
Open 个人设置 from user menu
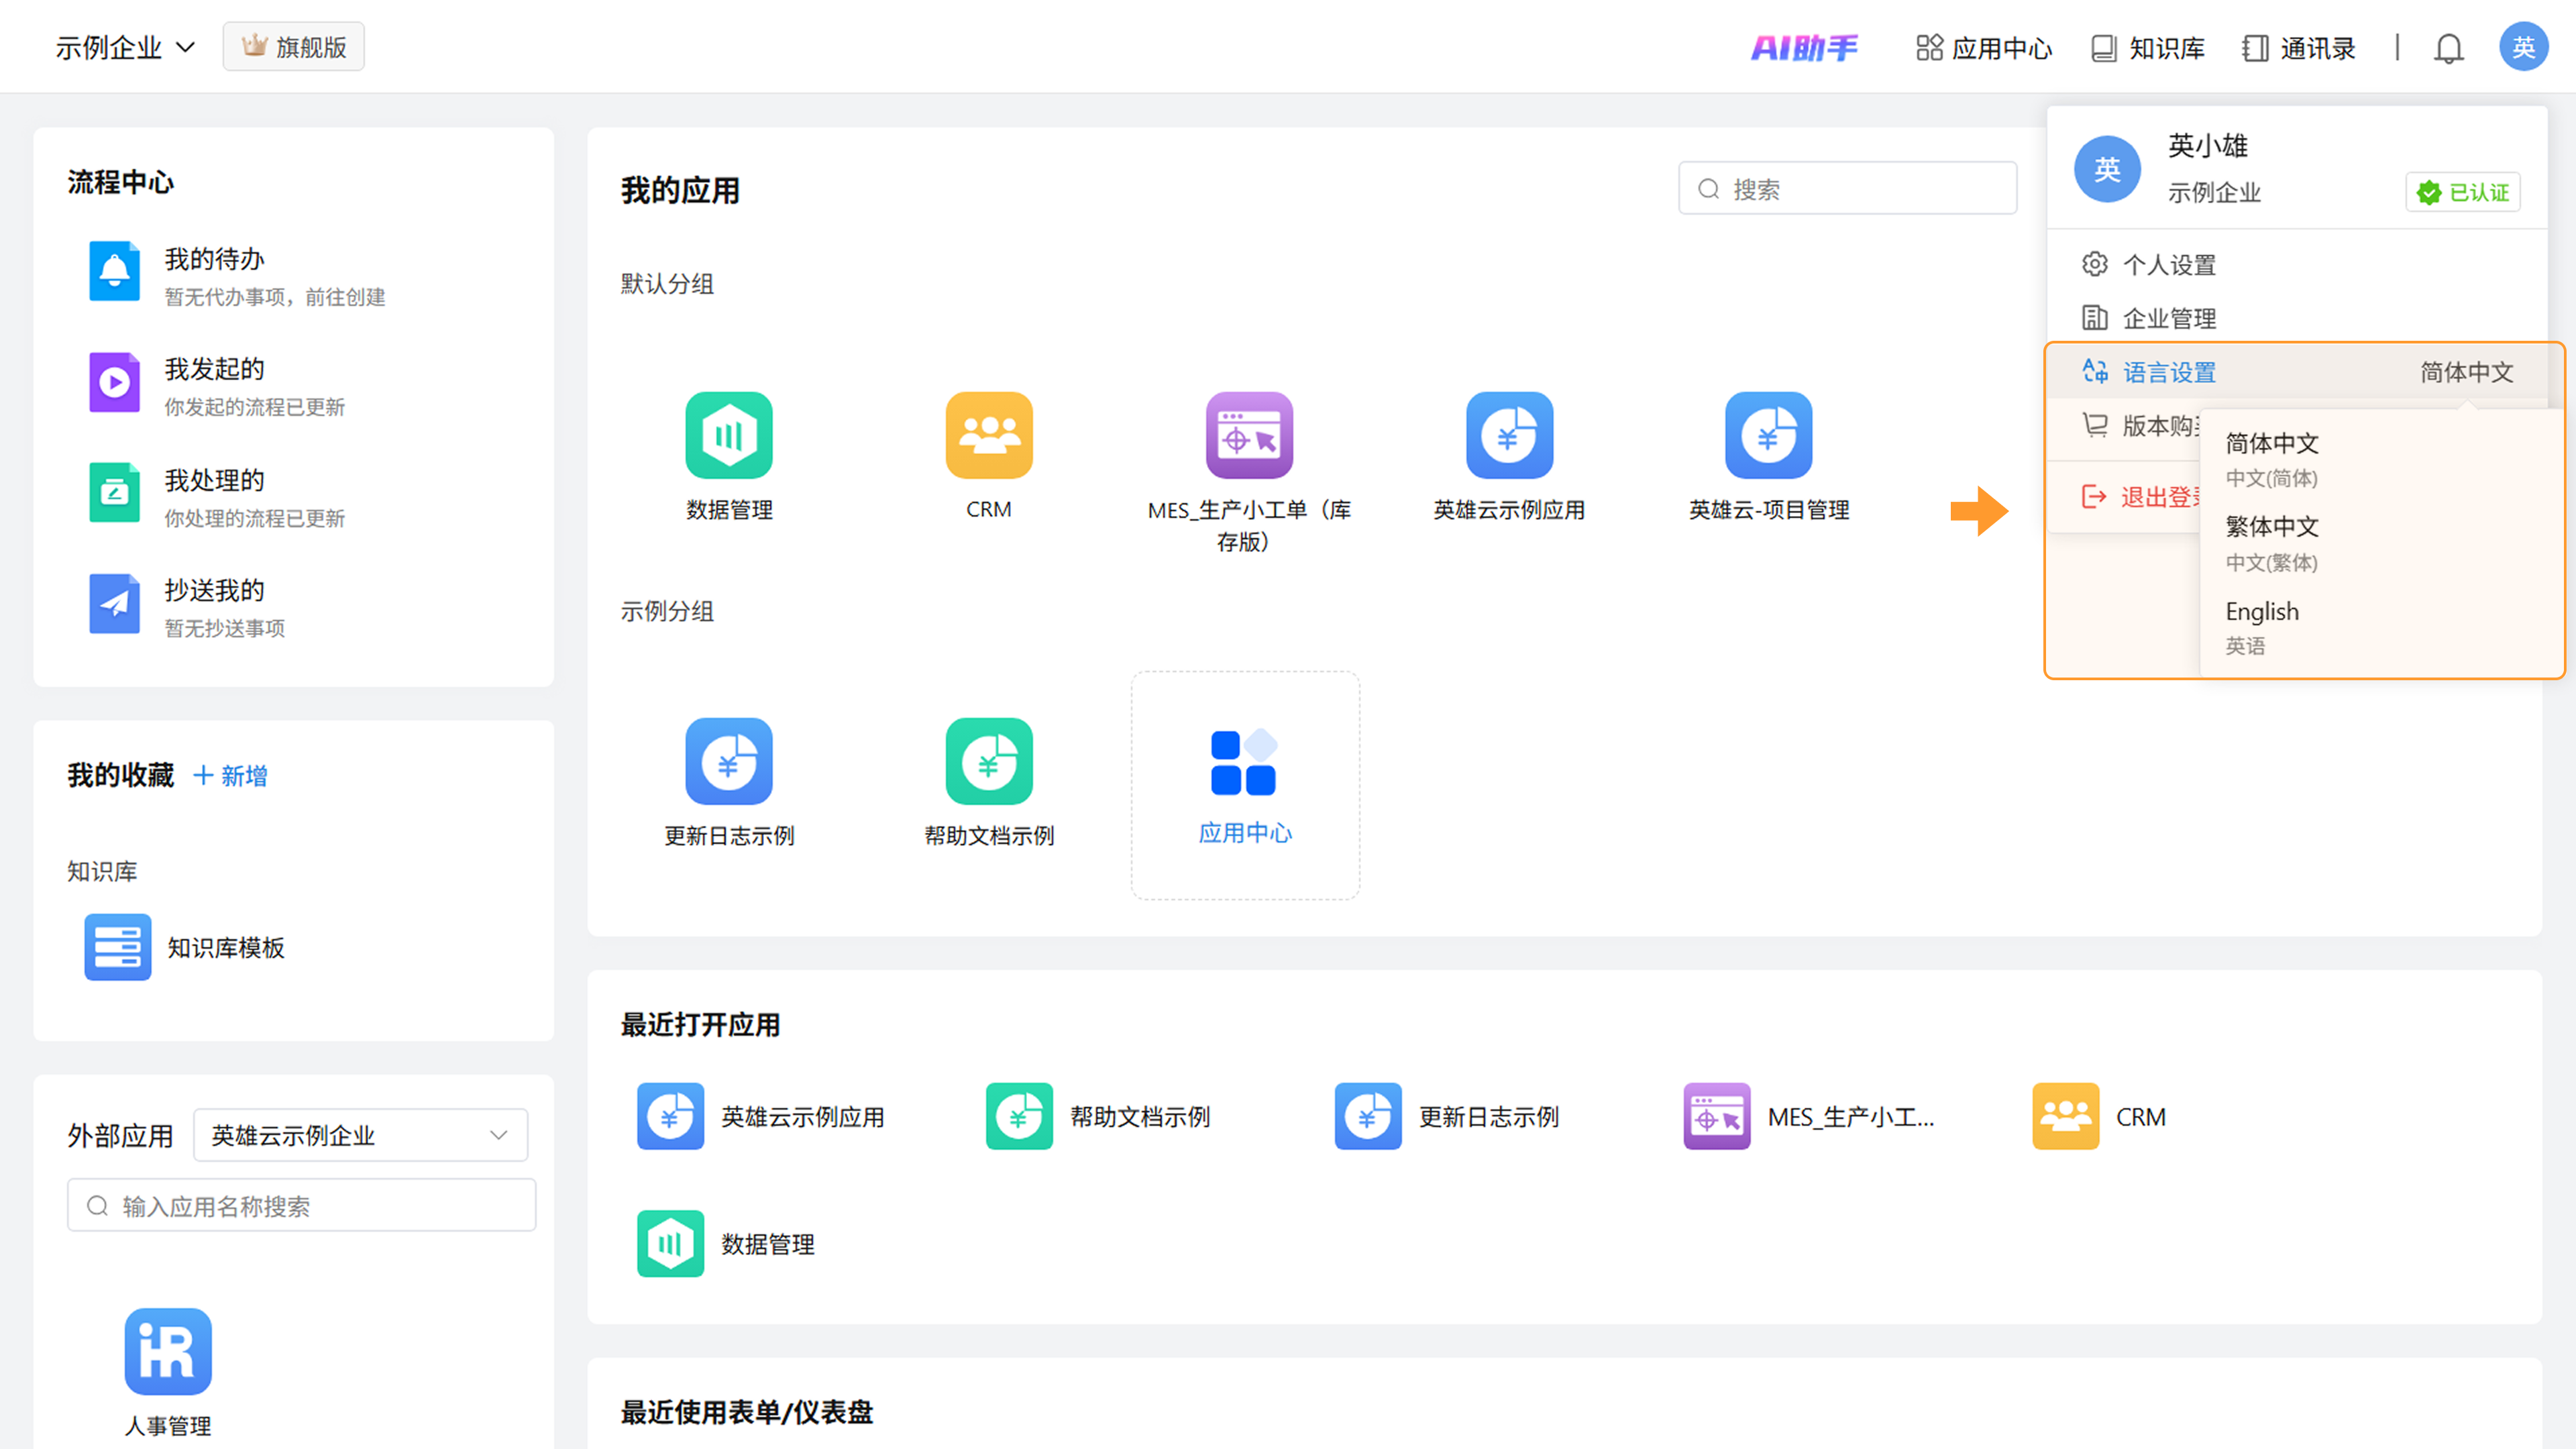(2168, 265)
